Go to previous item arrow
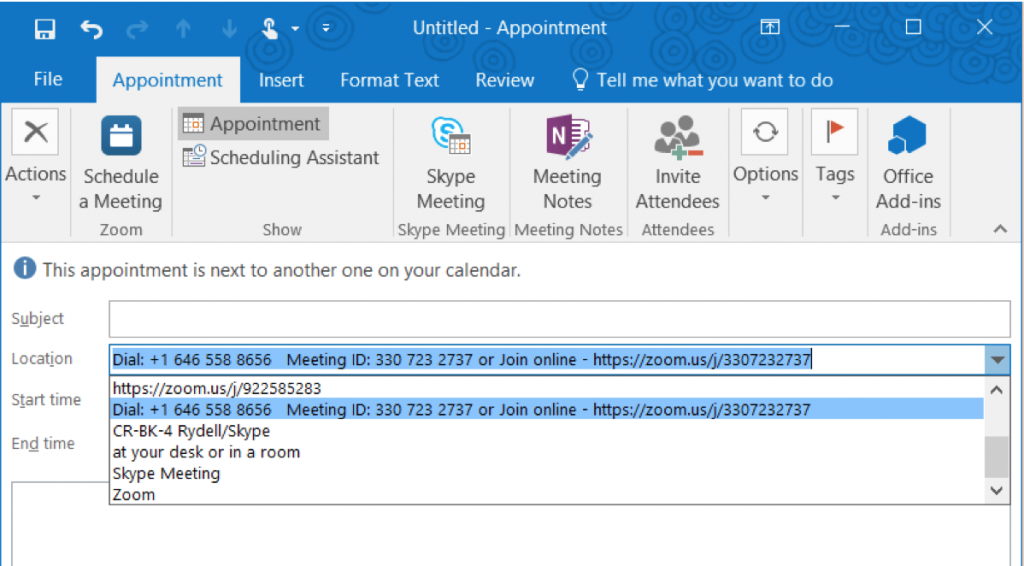This screenshot has width=1024, height=566. click(184, 28)
